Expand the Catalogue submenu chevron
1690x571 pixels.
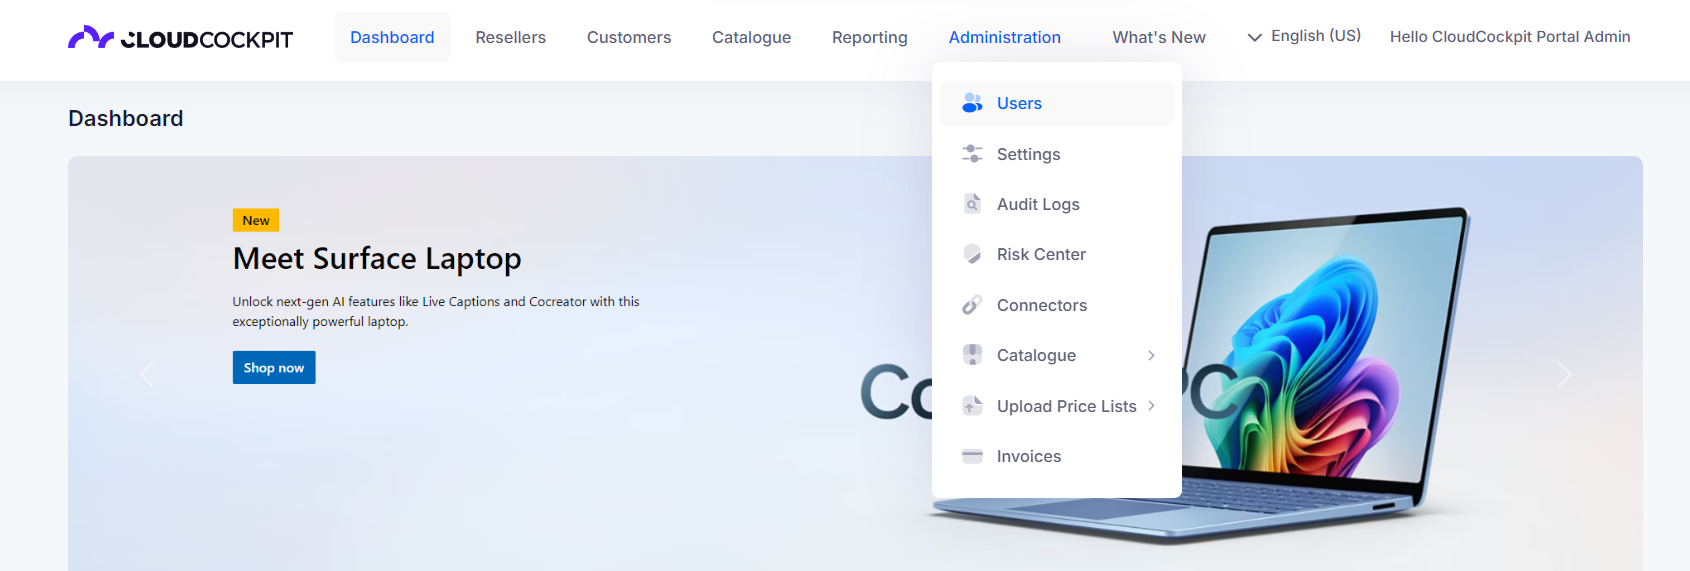pos(1152,355)
